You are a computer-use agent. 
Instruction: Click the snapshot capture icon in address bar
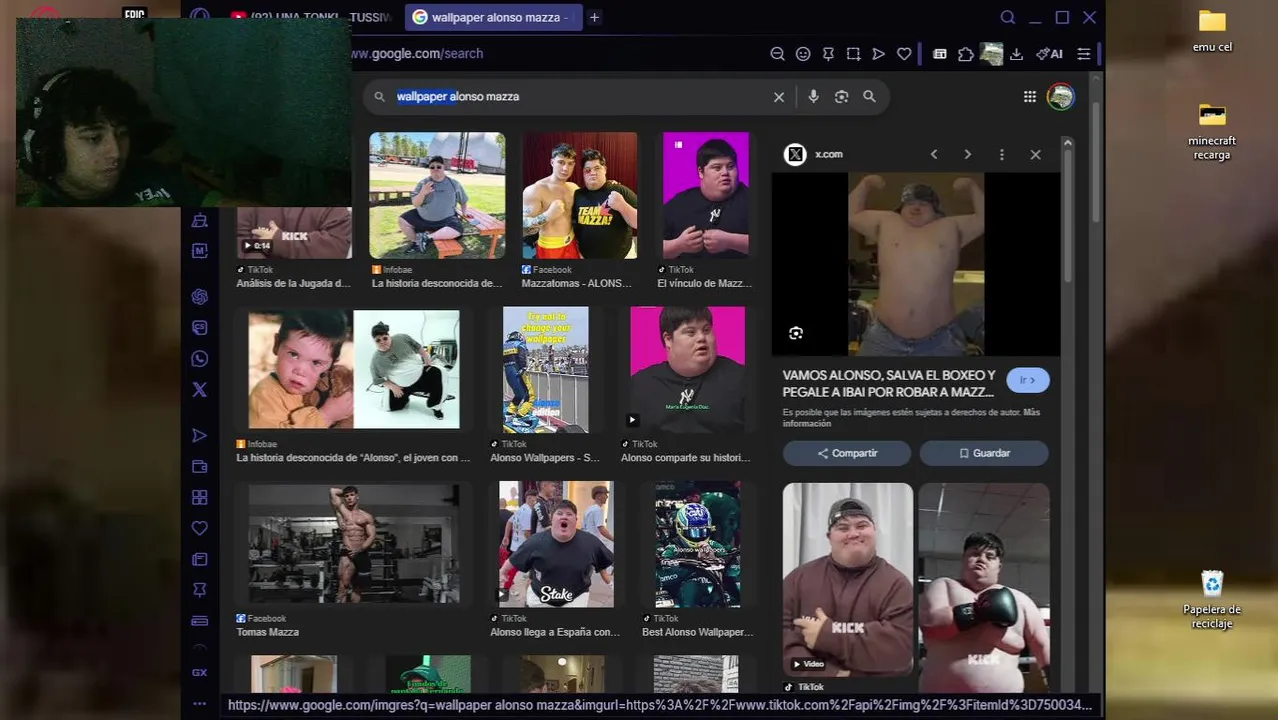click(x=853, y=54)
